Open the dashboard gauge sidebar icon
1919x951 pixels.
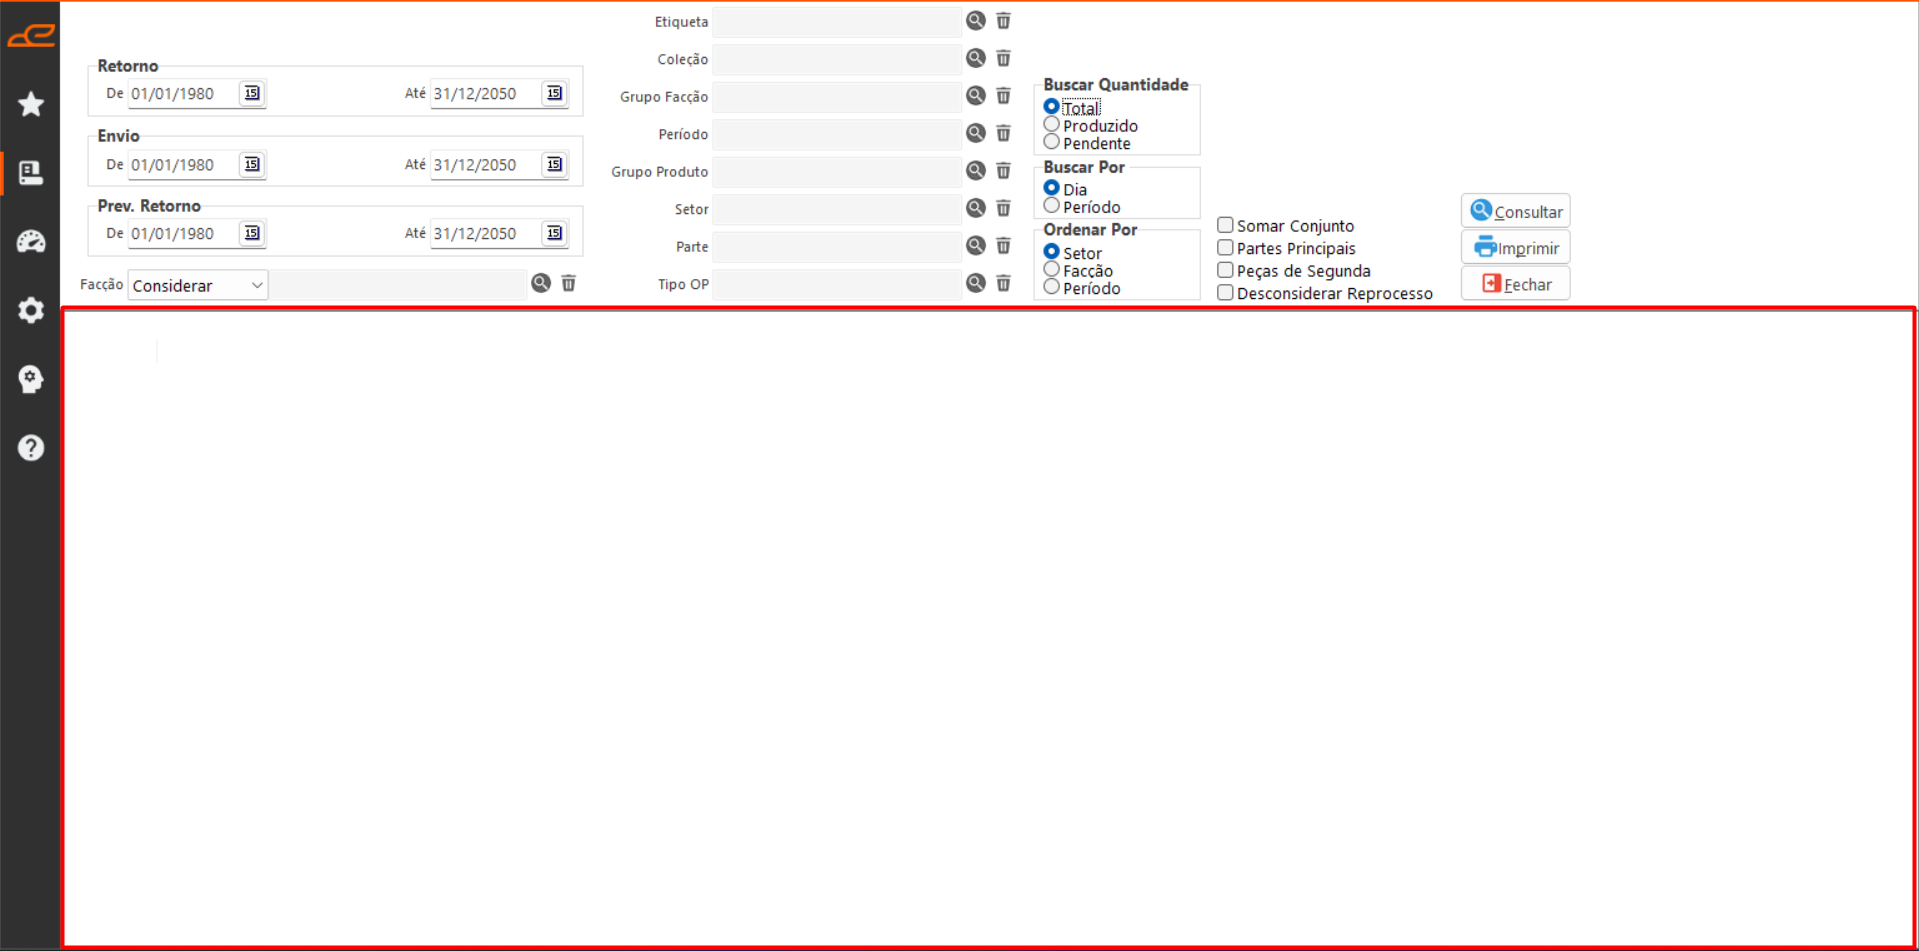(31, 241)
